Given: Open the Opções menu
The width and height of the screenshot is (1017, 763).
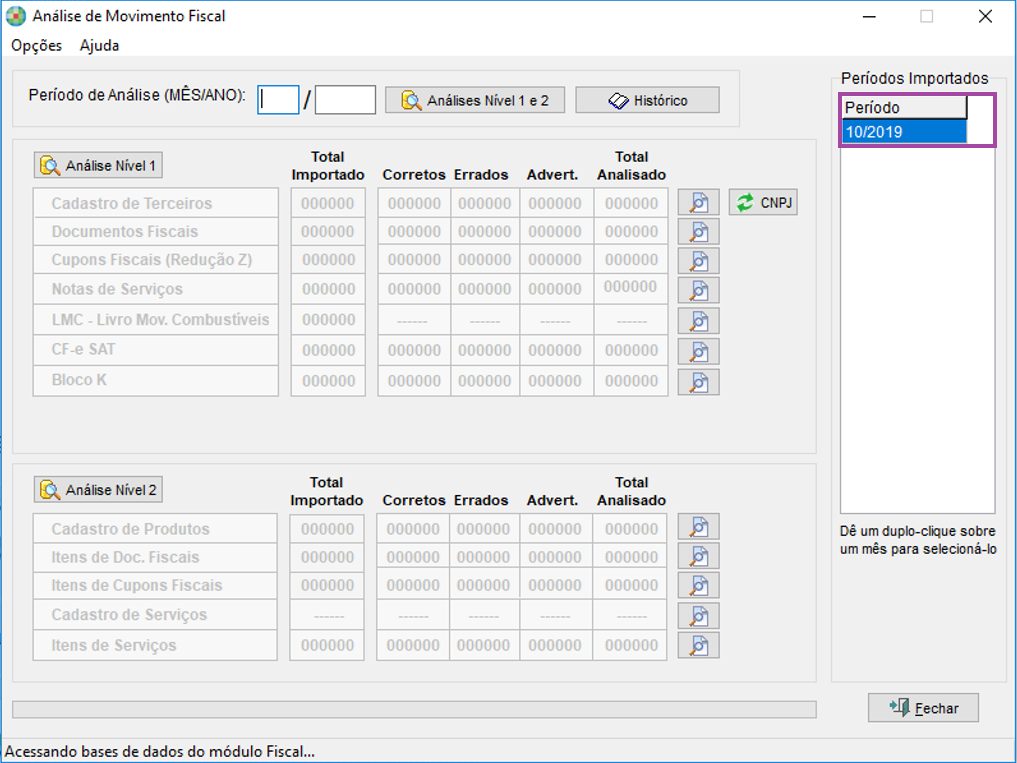Looking at the screenshot, I should pyautogui.click(x=37, y=45).
